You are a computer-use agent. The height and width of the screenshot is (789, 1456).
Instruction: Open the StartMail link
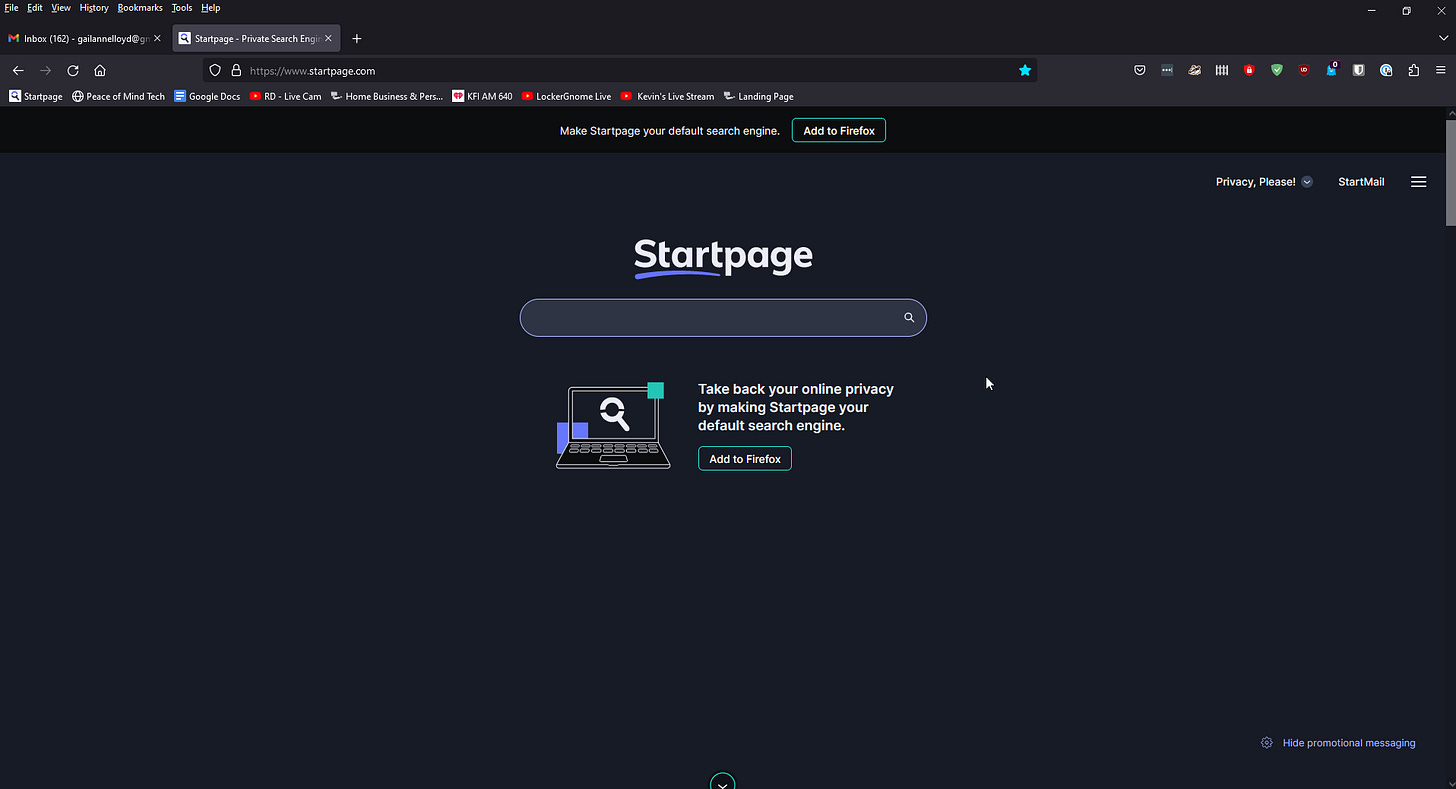click(1361, 182)
